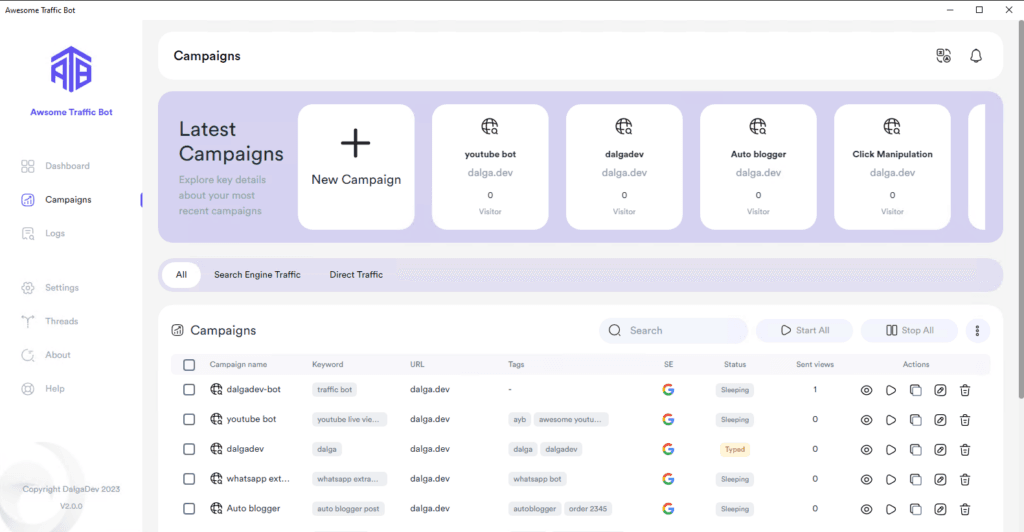Open Help in the sidebar
The width and height of the screenshot is (1024, 532).
point(43,389)
